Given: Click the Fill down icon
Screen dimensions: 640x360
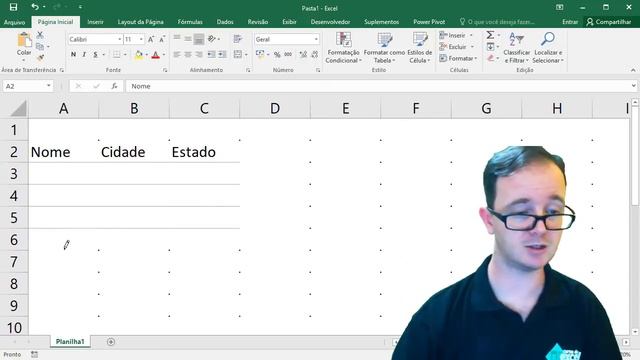Looking at the screenshot, I should [x=490, y=47].
